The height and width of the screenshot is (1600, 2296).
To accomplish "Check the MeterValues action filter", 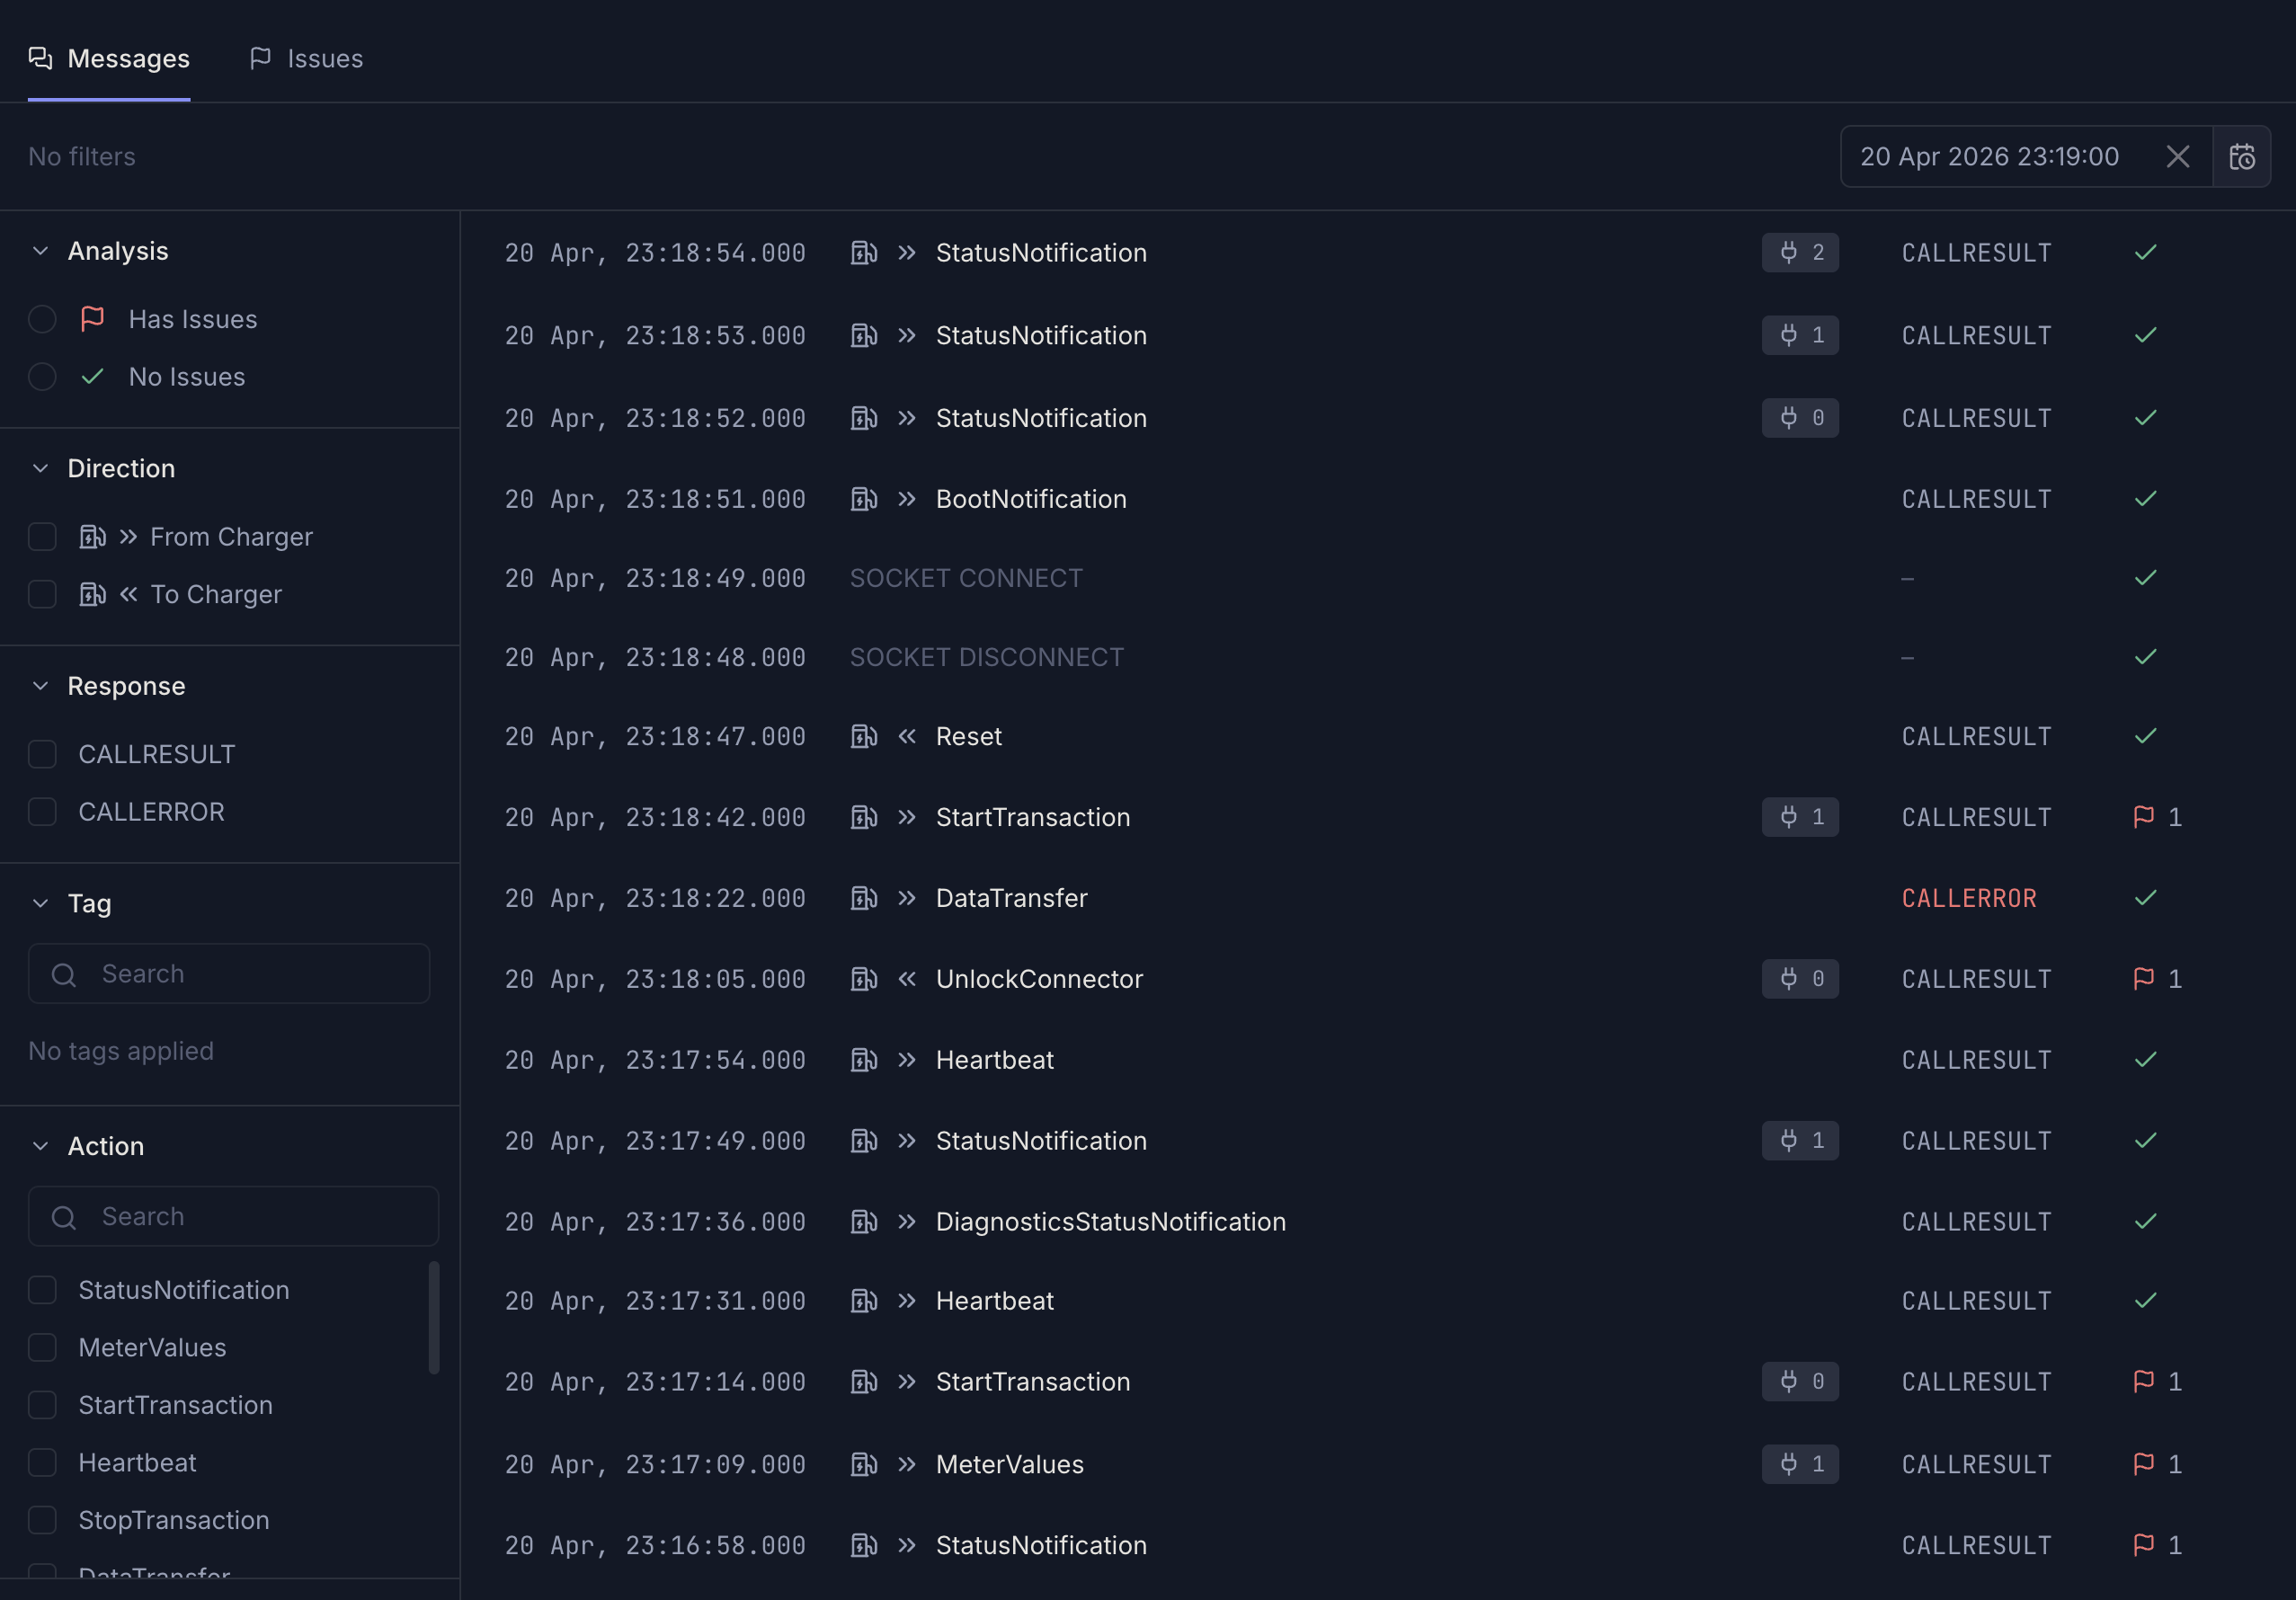I will coord(42,1348).
